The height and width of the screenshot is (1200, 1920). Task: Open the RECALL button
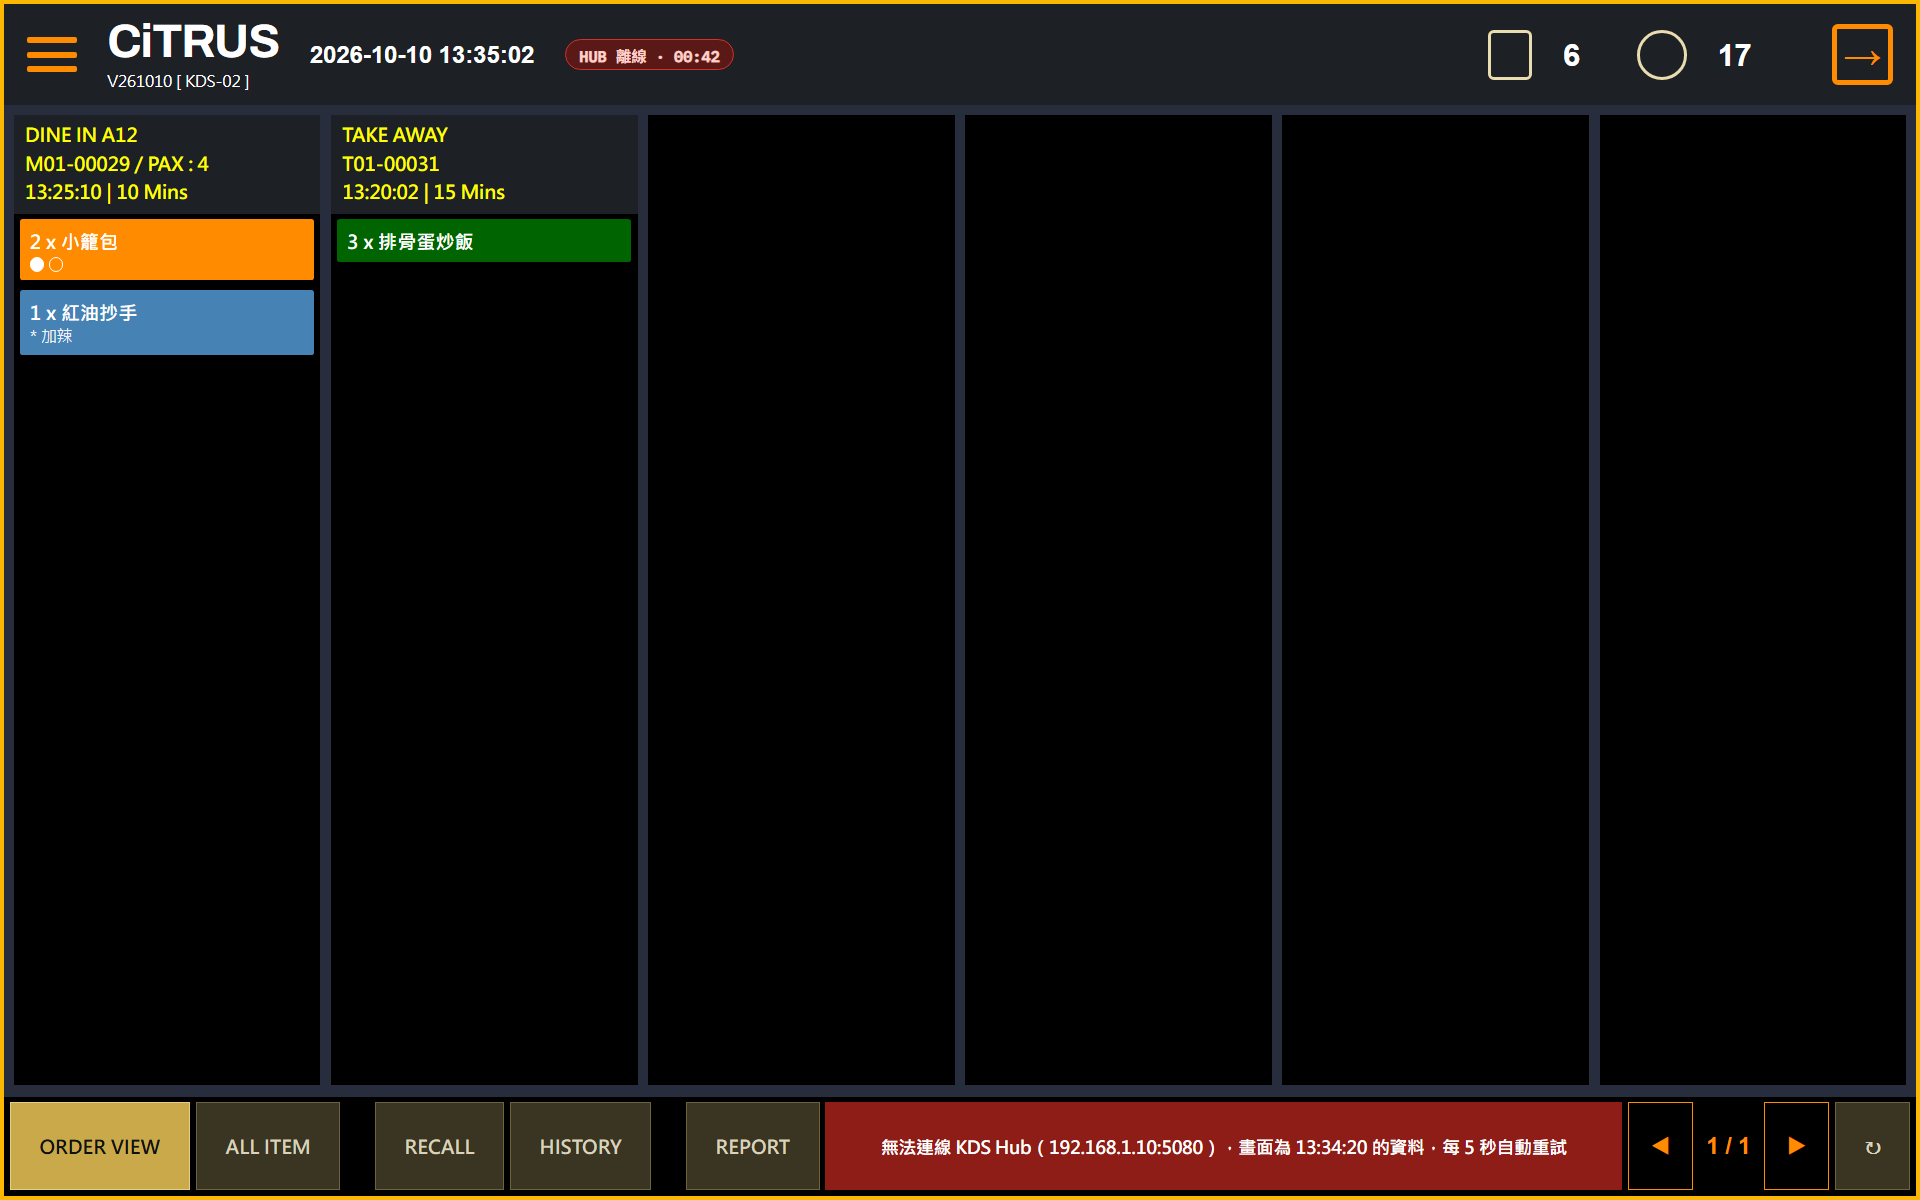(439, 1146)
